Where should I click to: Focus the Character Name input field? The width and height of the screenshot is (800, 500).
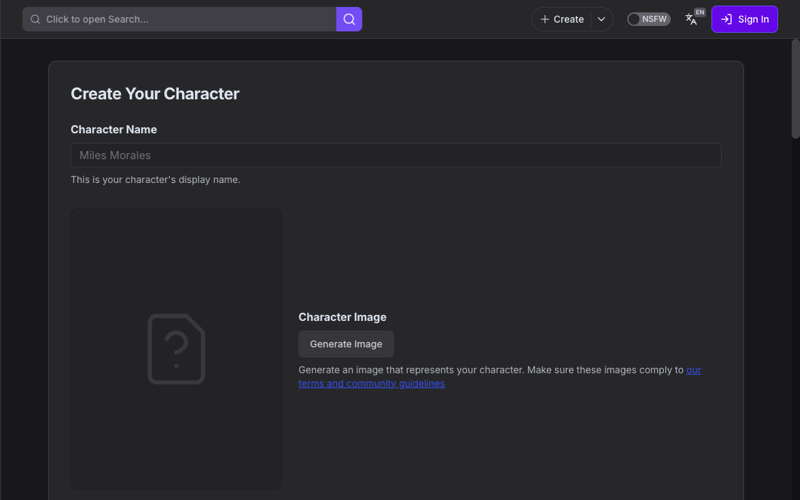396,155
